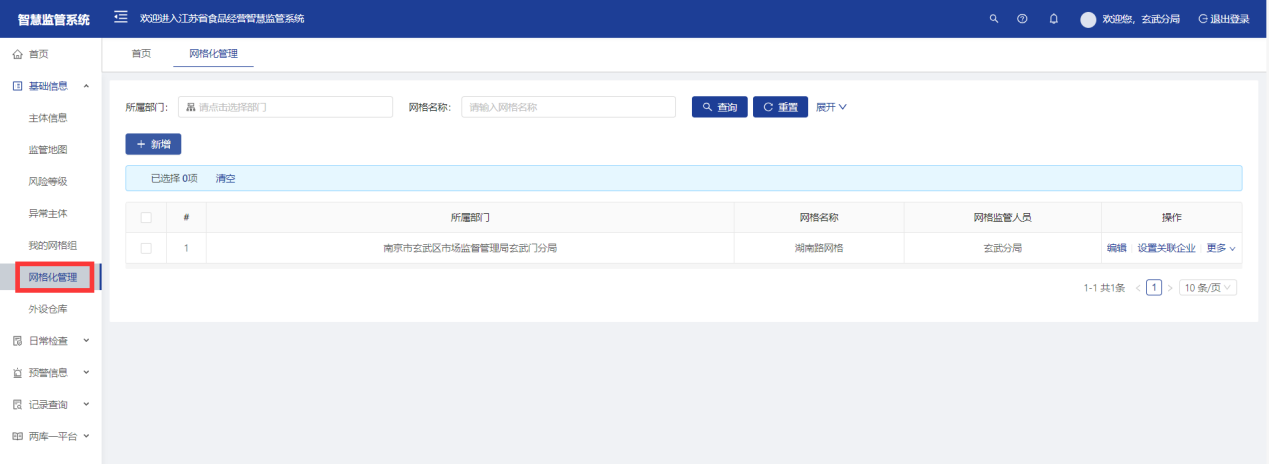Viewport: 1269px width, 464px height.
Task: Switch to the 首页 tab
Action: 141,53
